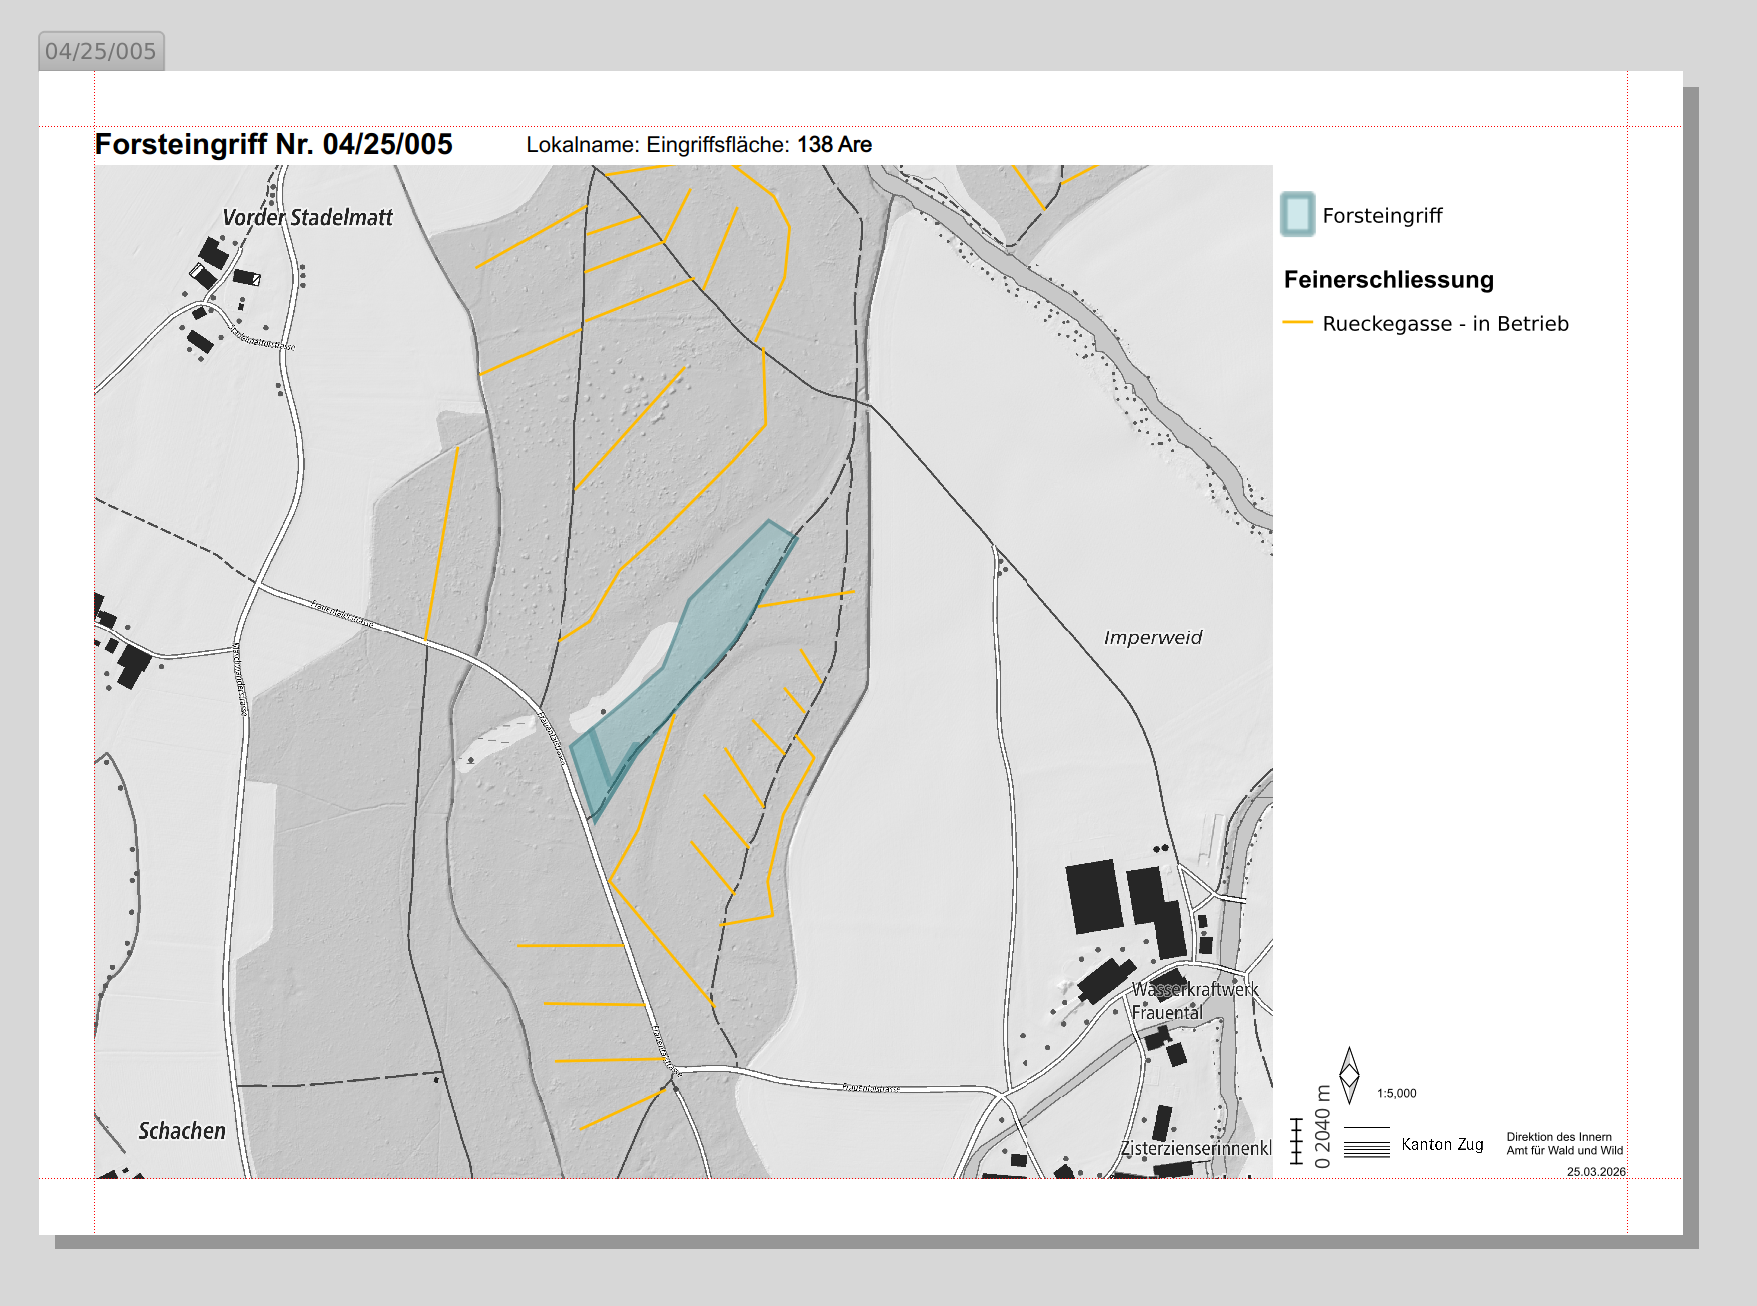Select the Forsteingriff Nr. 04/25/005 title
Image resolution: width=1757 pixels, height=1306 pixels.
point(273,145)
